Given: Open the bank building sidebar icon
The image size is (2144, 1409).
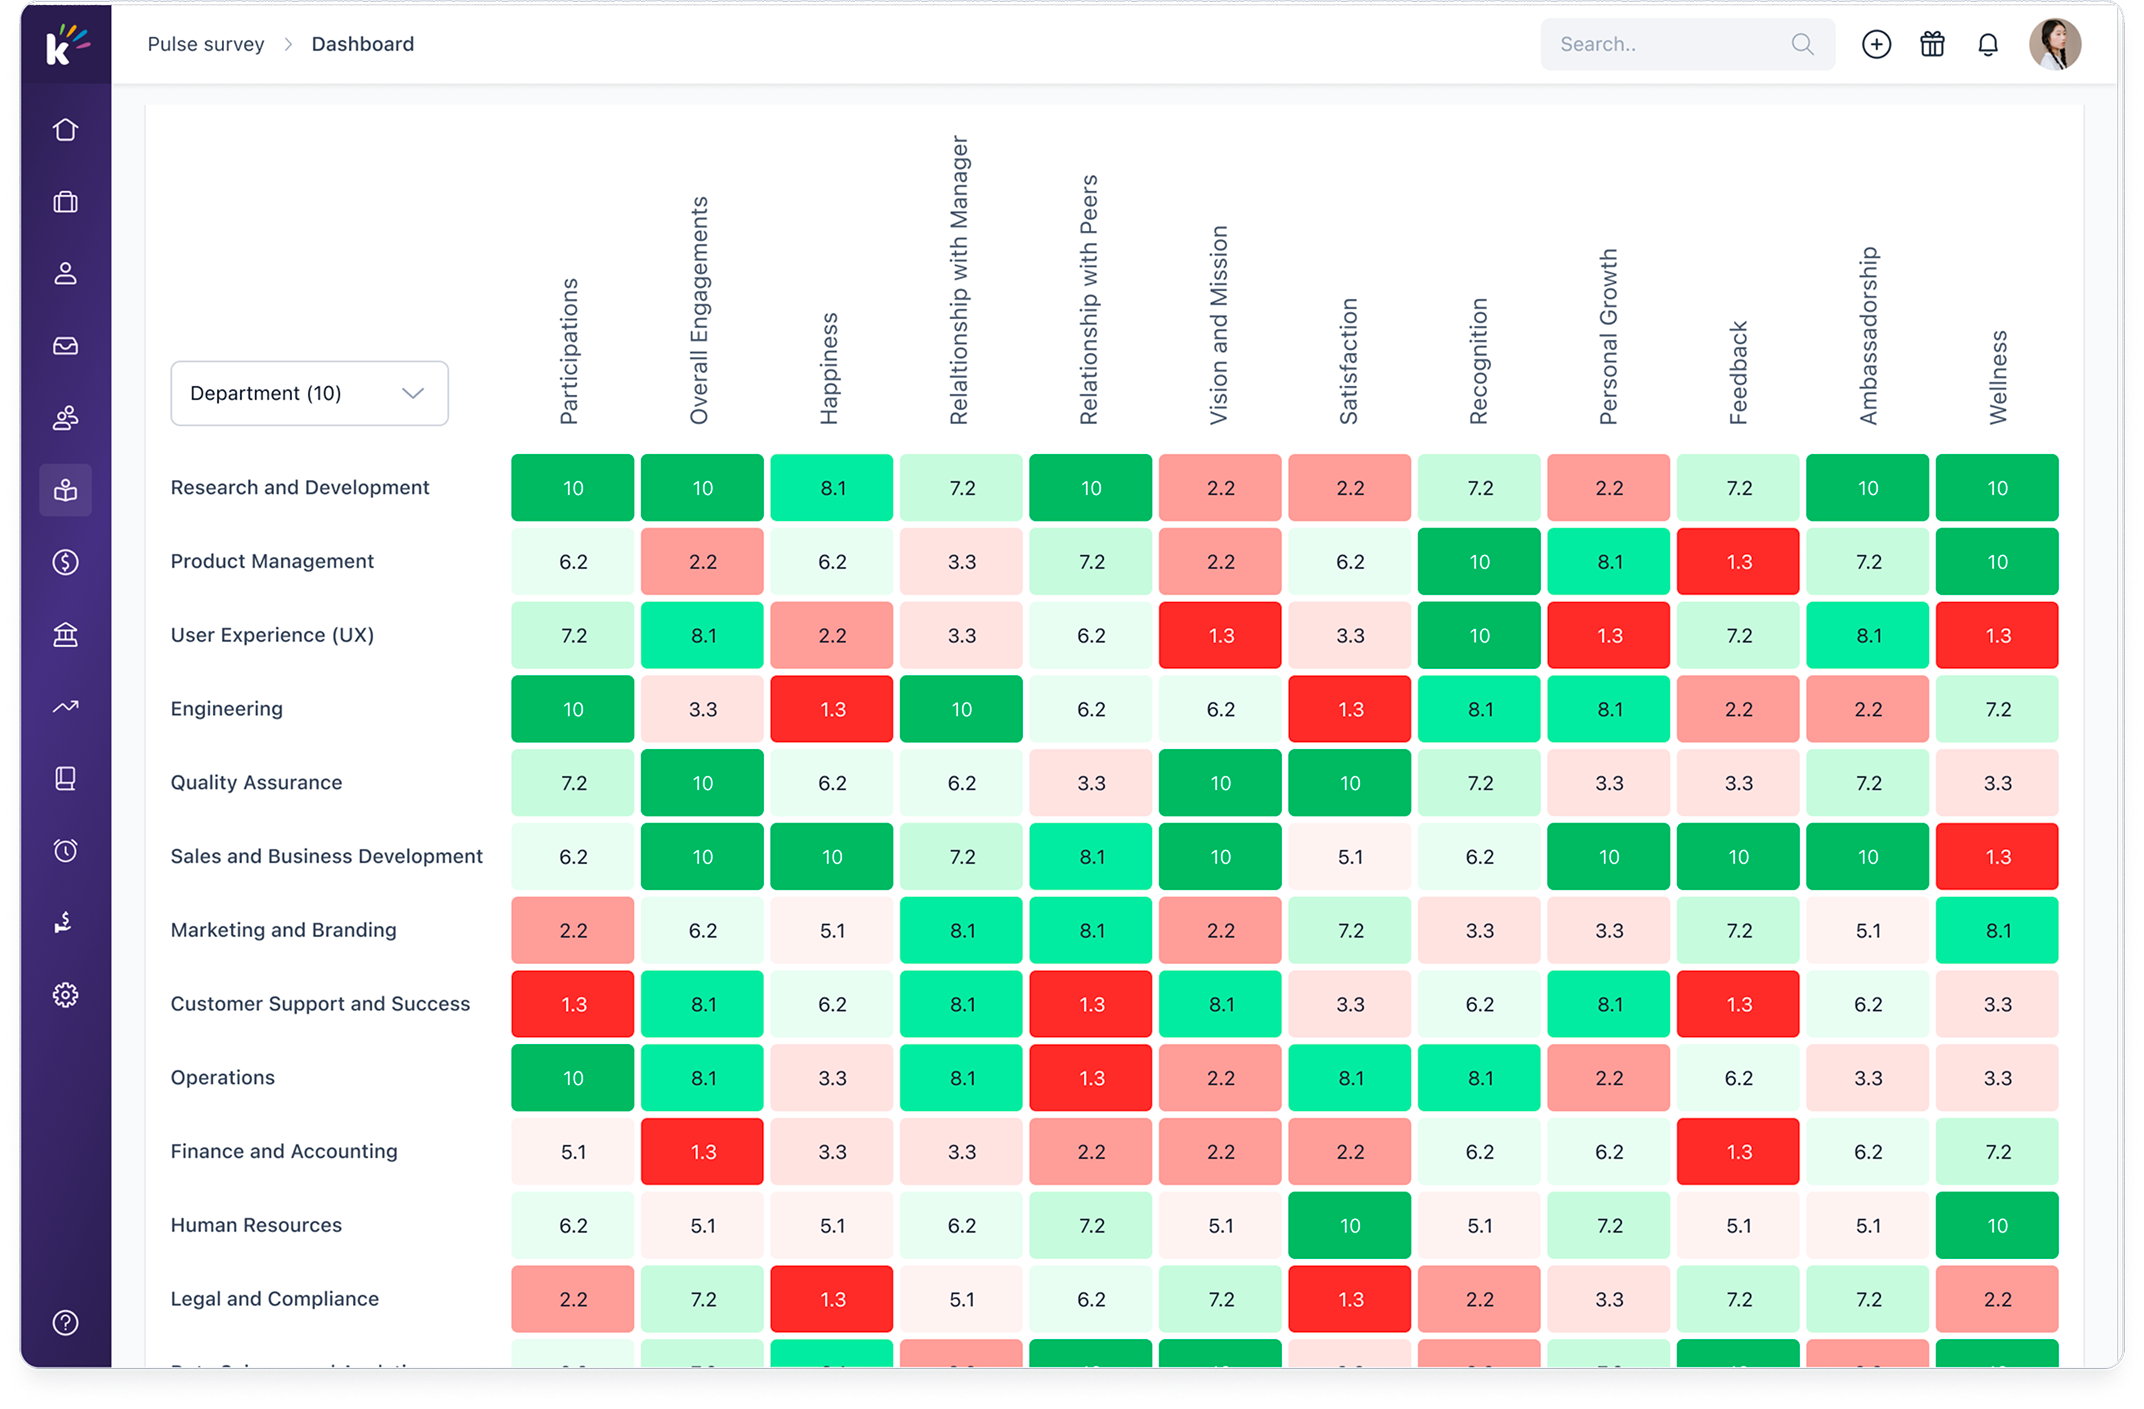Looking at the screenshot, I should coord(65,634).
